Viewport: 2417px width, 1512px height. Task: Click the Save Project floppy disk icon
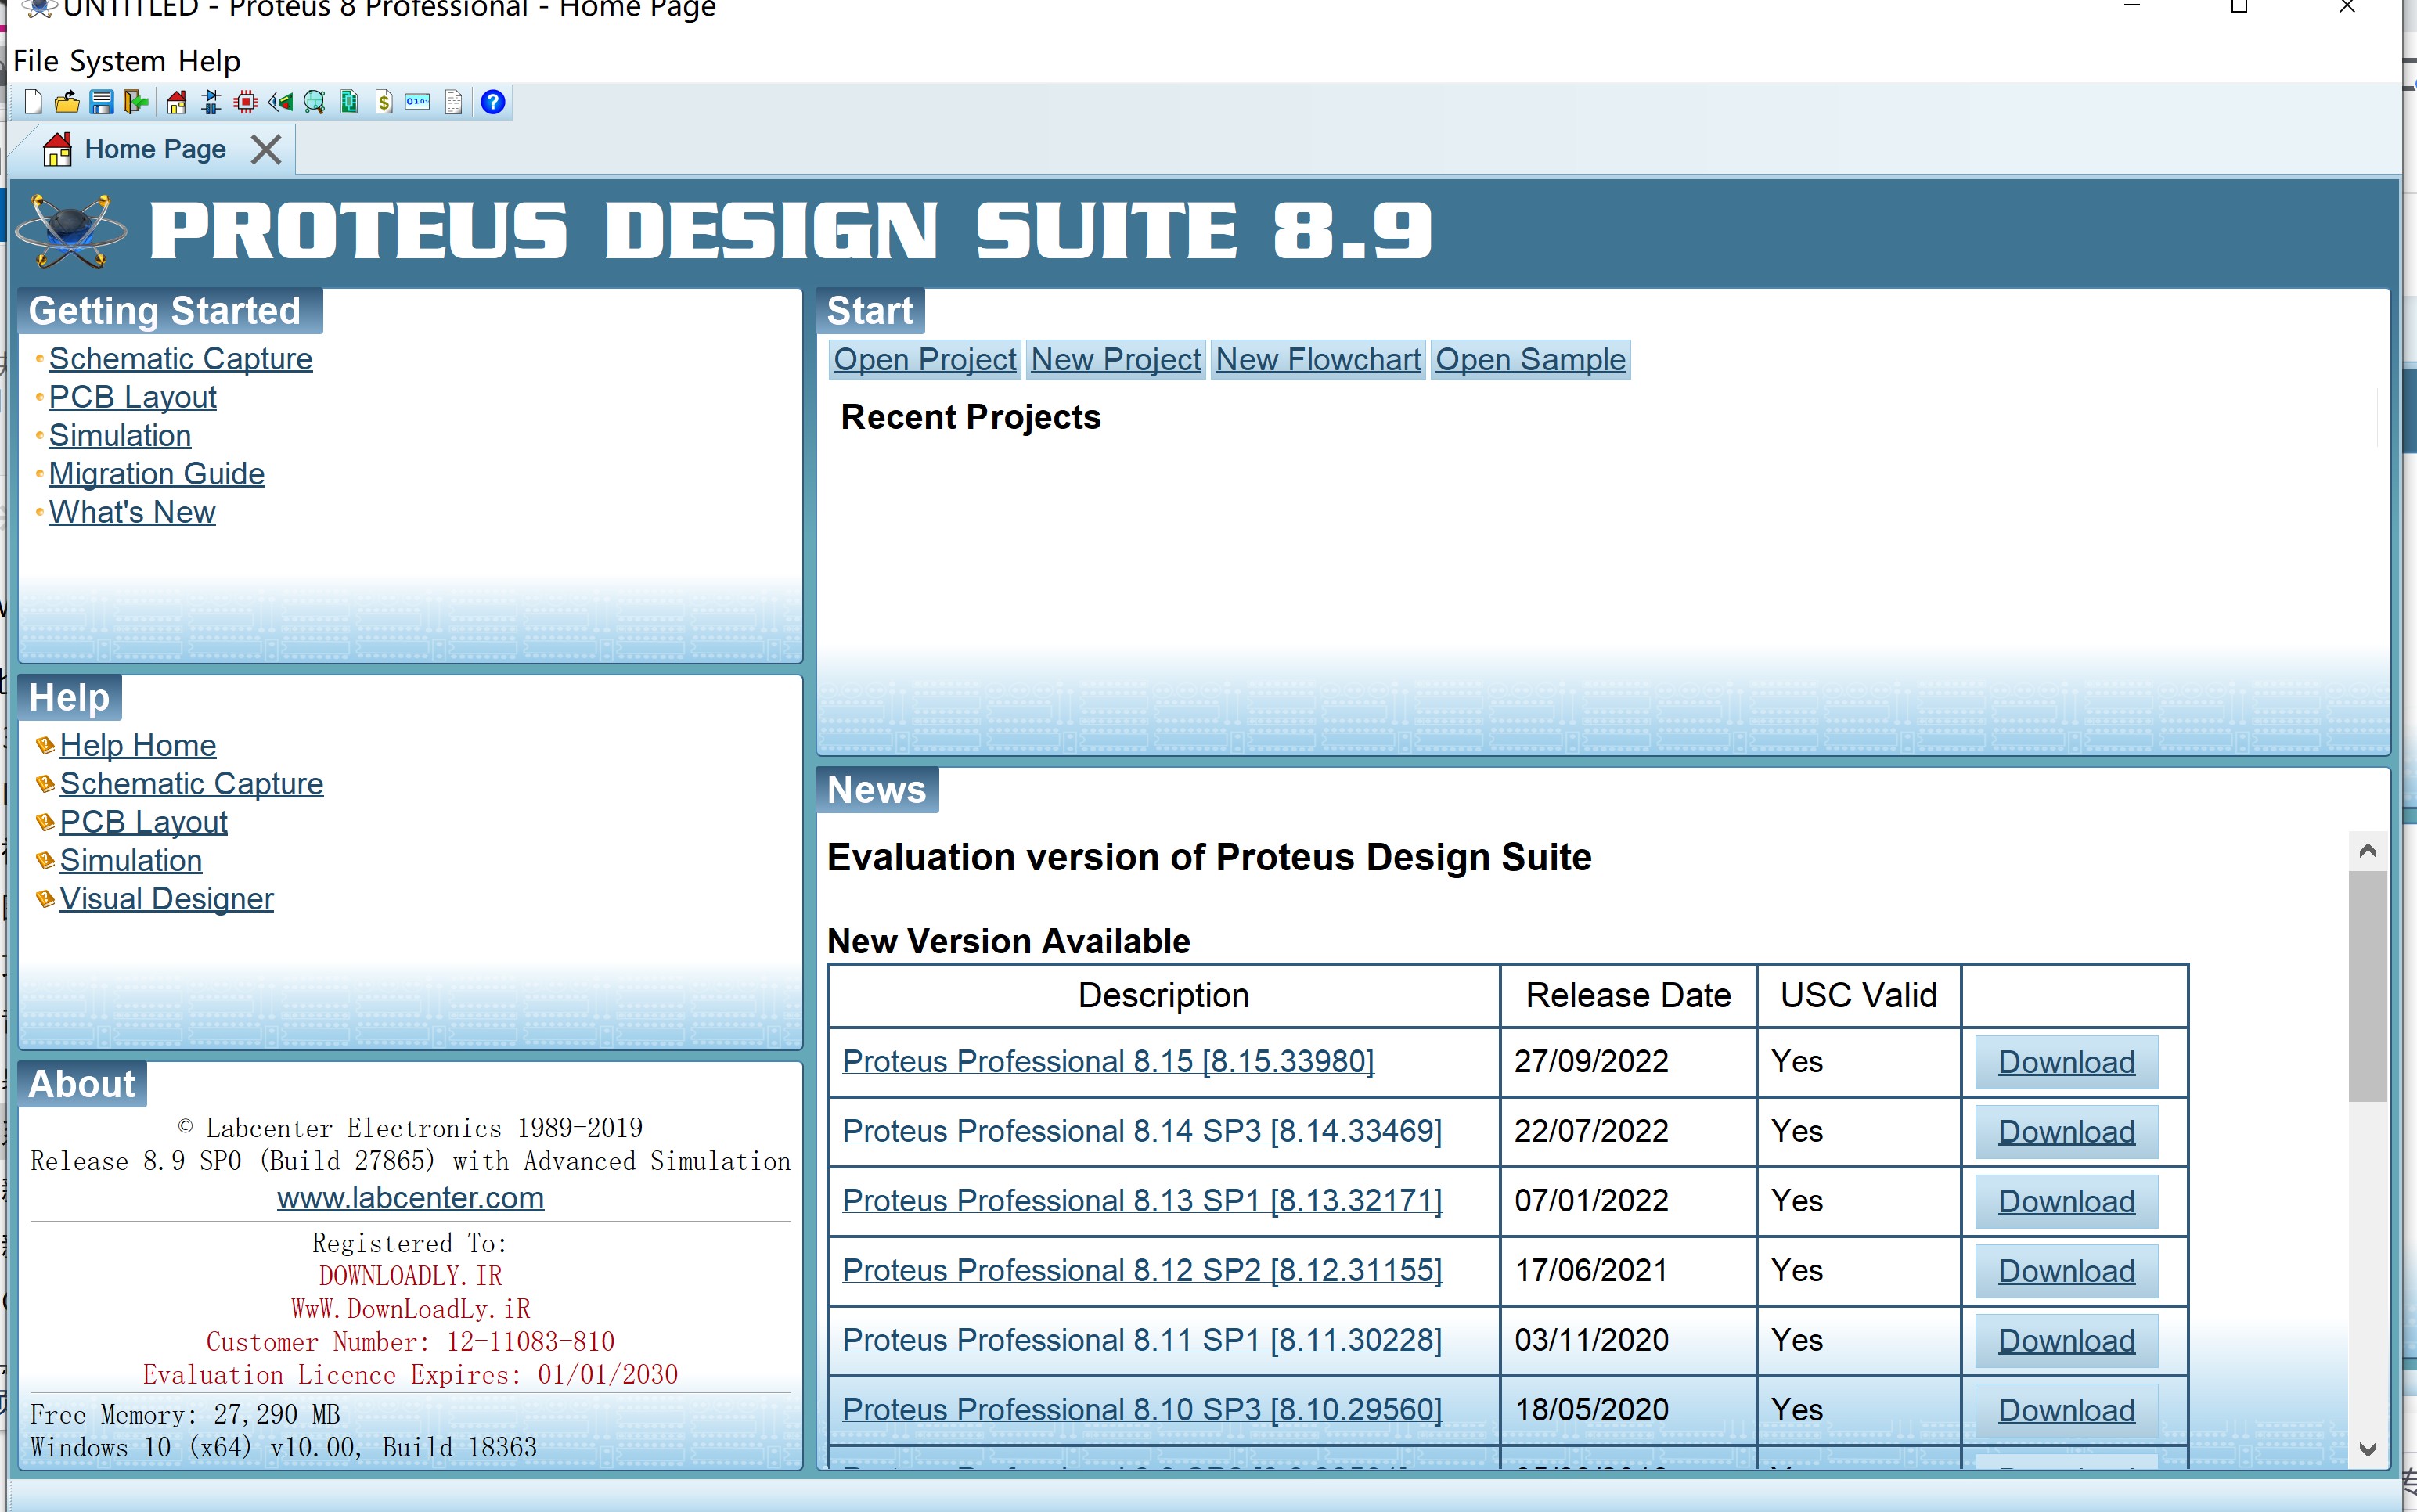pos(101,102)
